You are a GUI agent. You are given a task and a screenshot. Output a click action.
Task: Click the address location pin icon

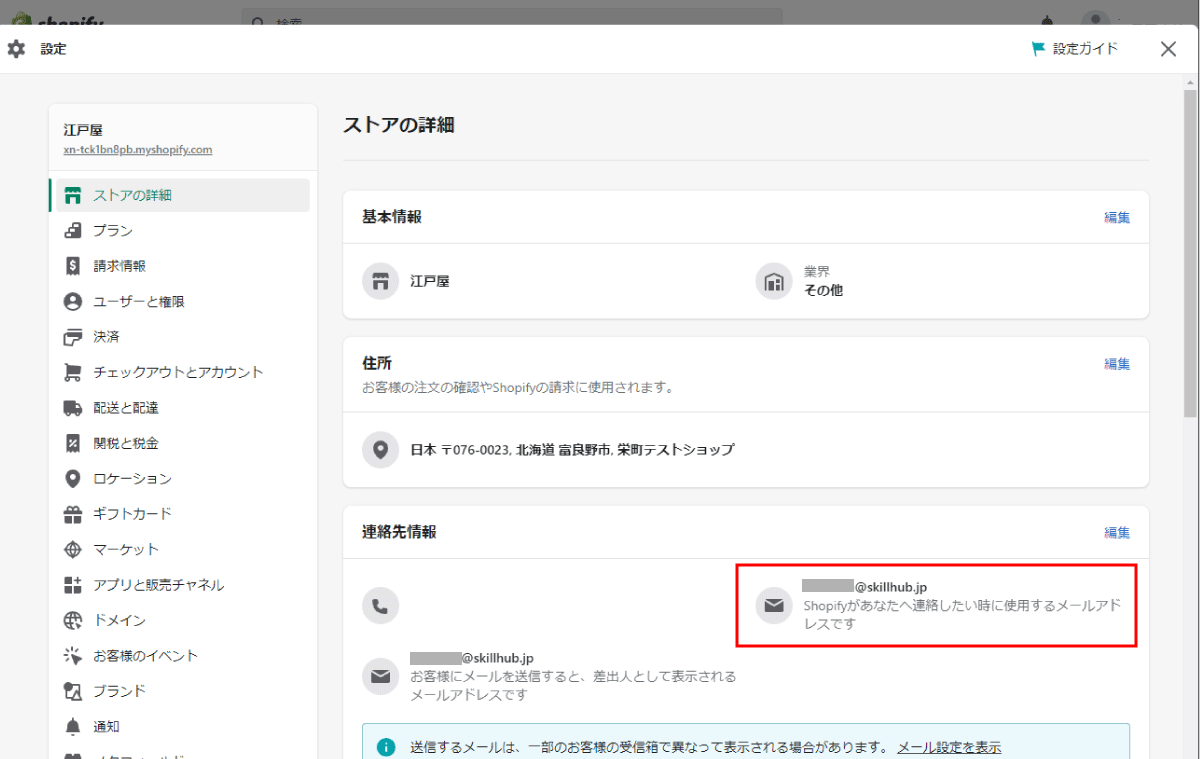[380, 450]
